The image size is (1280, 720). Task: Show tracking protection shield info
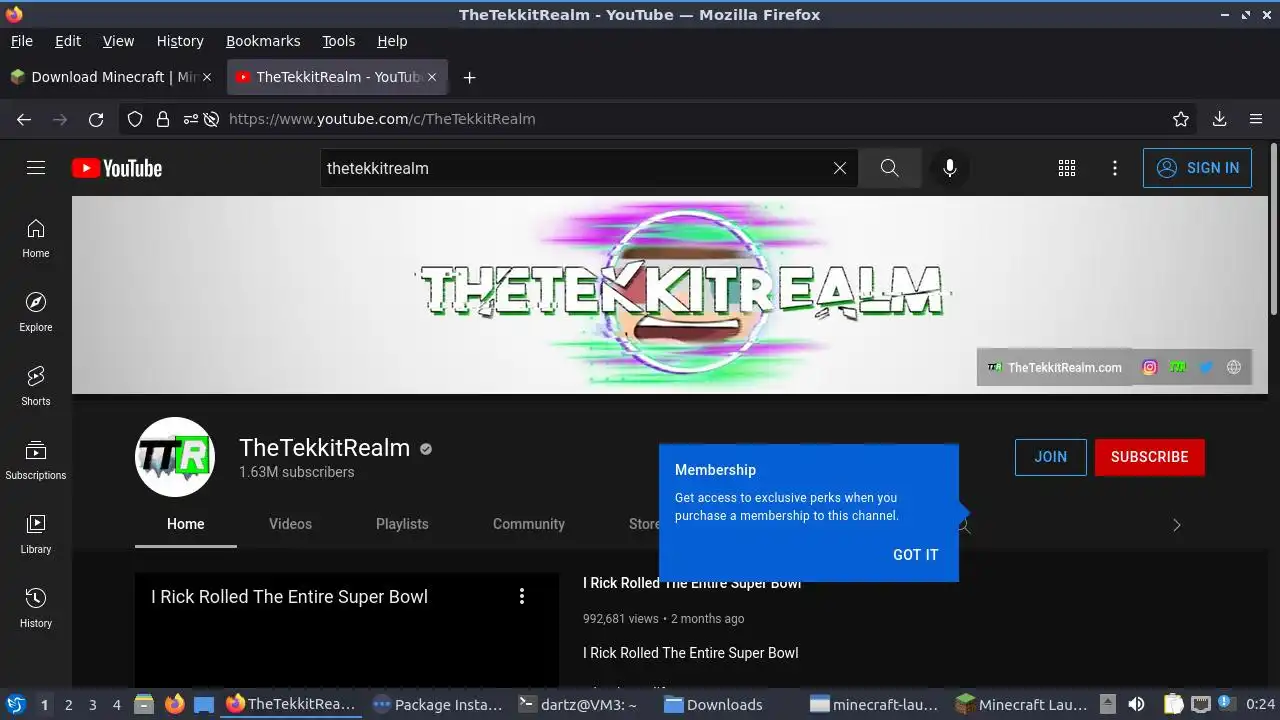coord(135,119)
